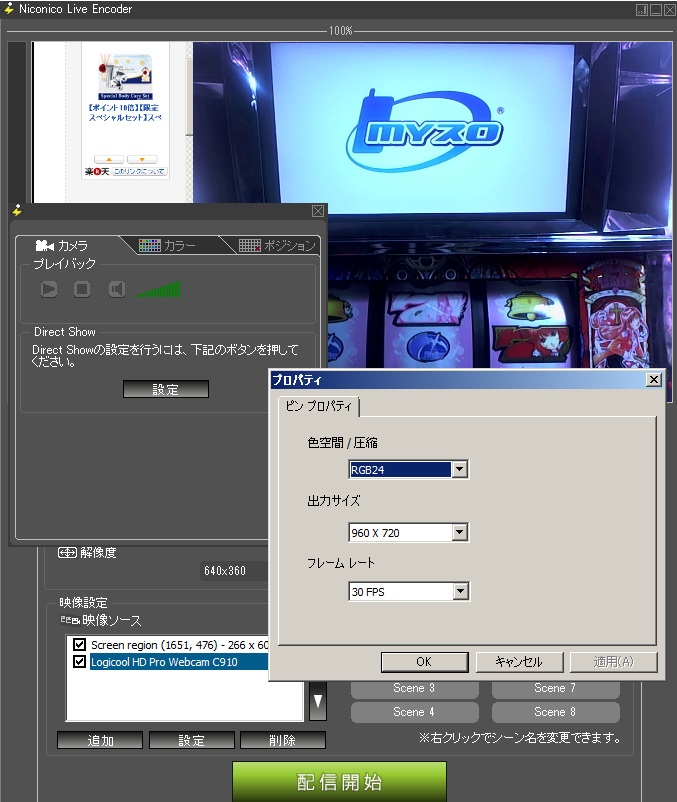Switch to the カラー tab
Screen dimensions: 677x802
point(167,246)
